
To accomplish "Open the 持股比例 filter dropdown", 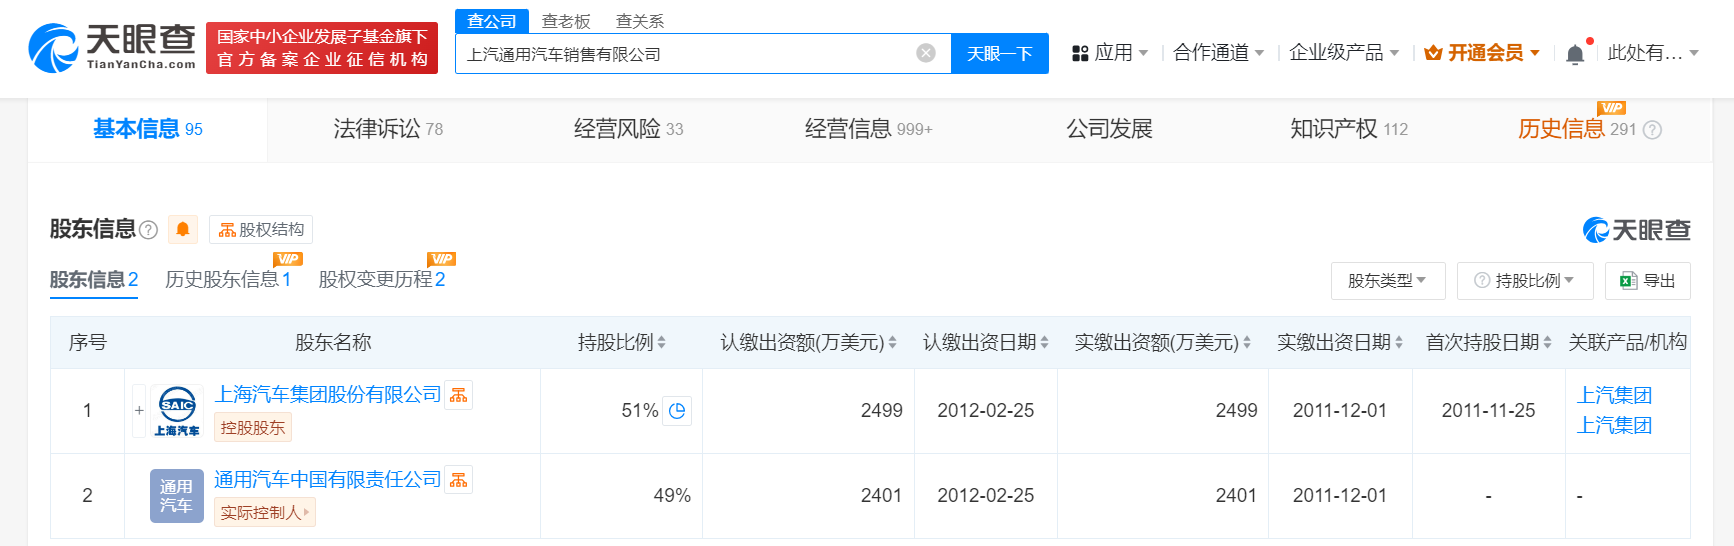I will coord(1525,281).
